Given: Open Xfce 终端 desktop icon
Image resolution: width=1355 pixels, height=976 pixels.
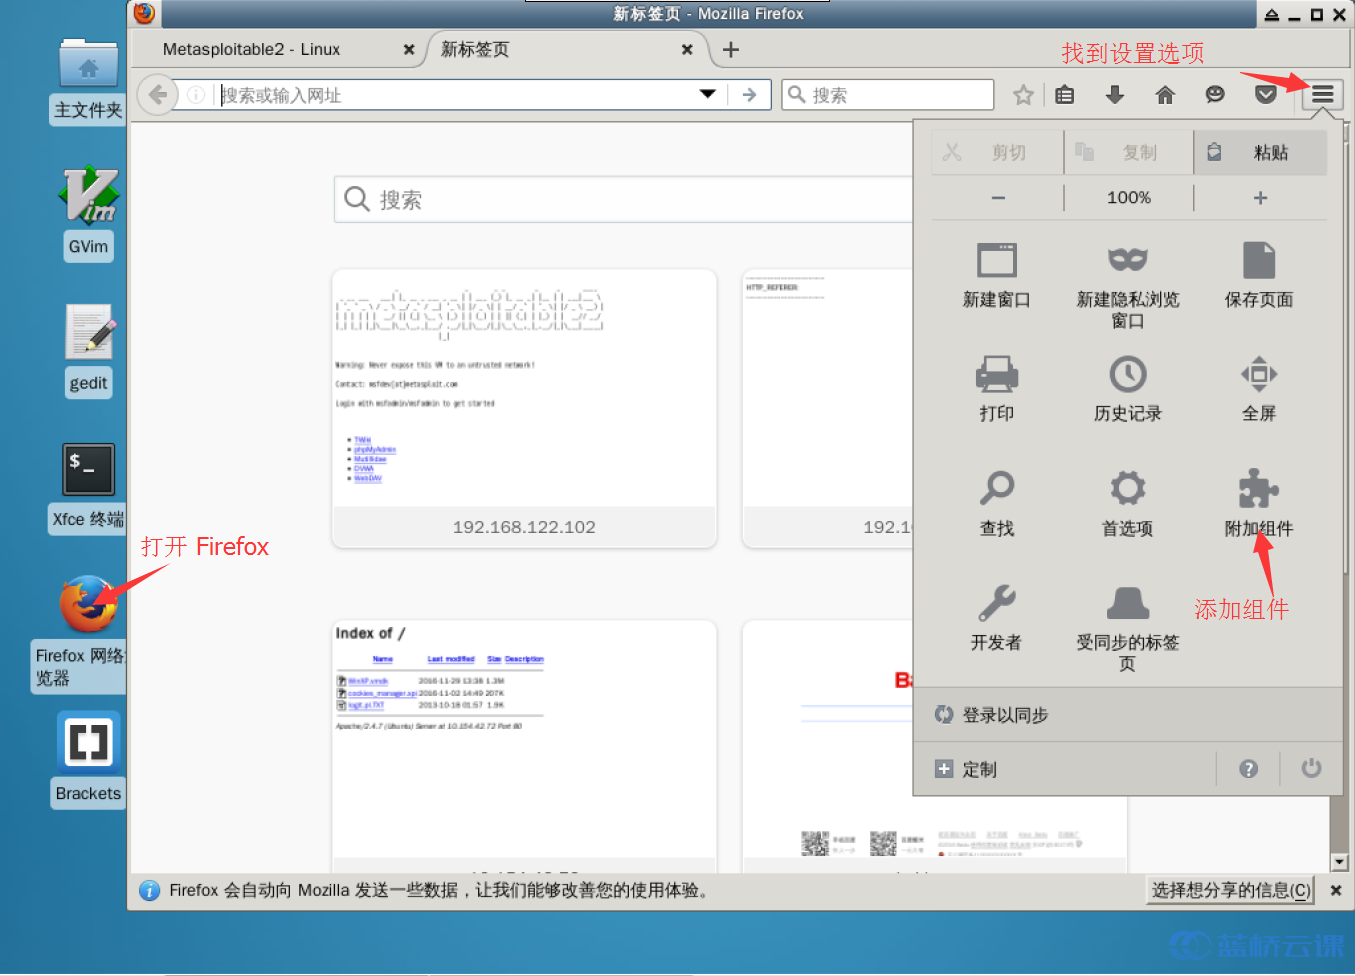Looking at the screenshot, I should (88, 488).
